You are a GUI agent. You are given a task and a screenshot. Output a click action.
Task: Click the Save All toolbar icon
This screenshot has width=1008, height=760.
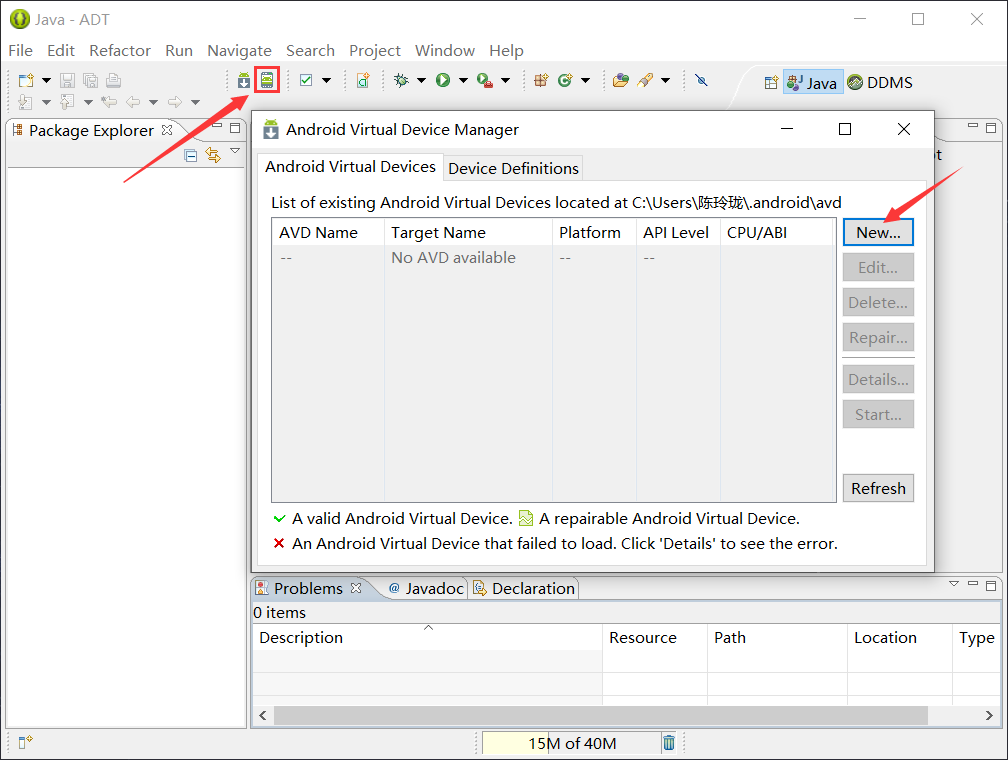(x=91, y=80)
